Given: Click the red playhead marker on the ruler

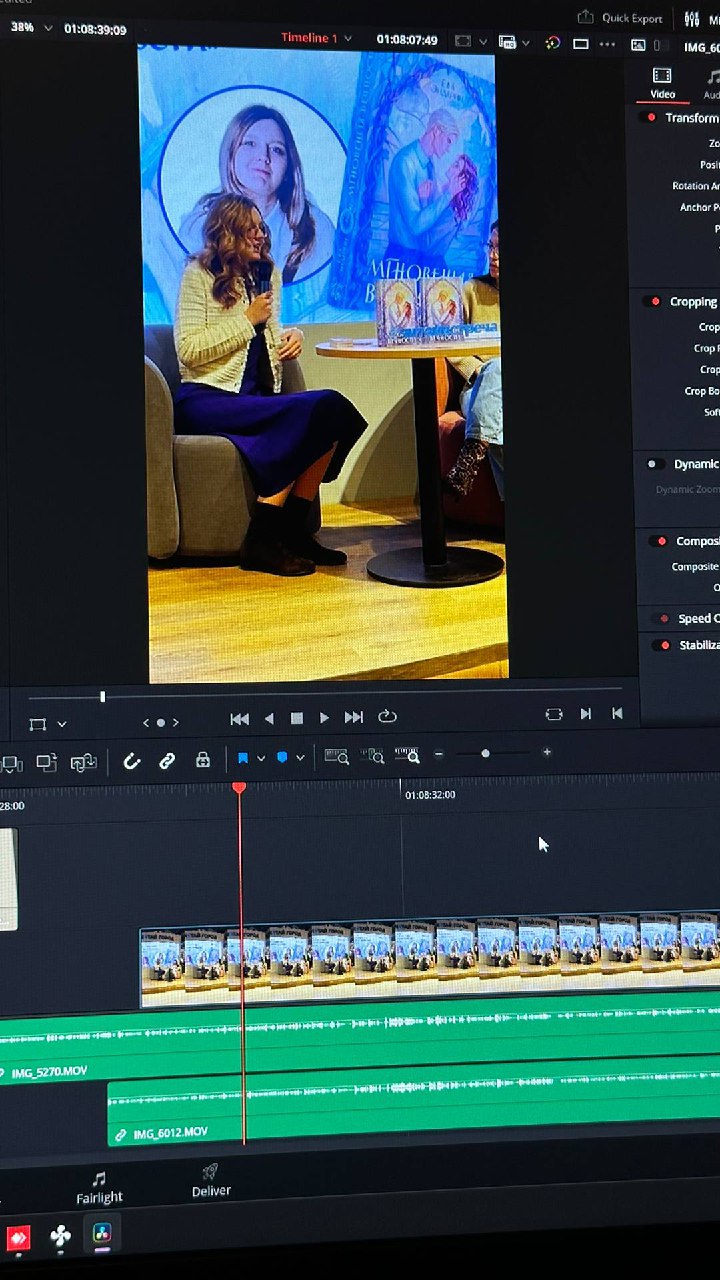Looking at the screenshot, I should [239, 788].
